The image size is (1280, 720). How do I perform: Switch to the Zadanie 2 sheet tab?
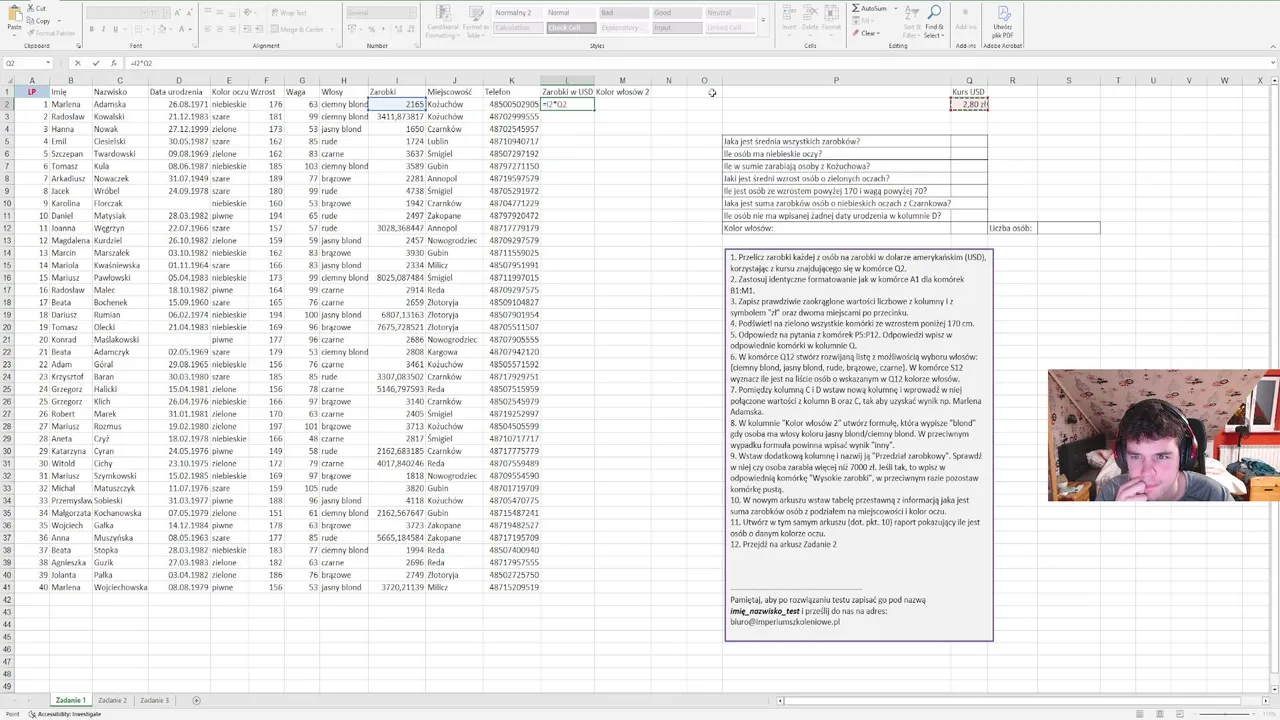(x=112, y=700)
